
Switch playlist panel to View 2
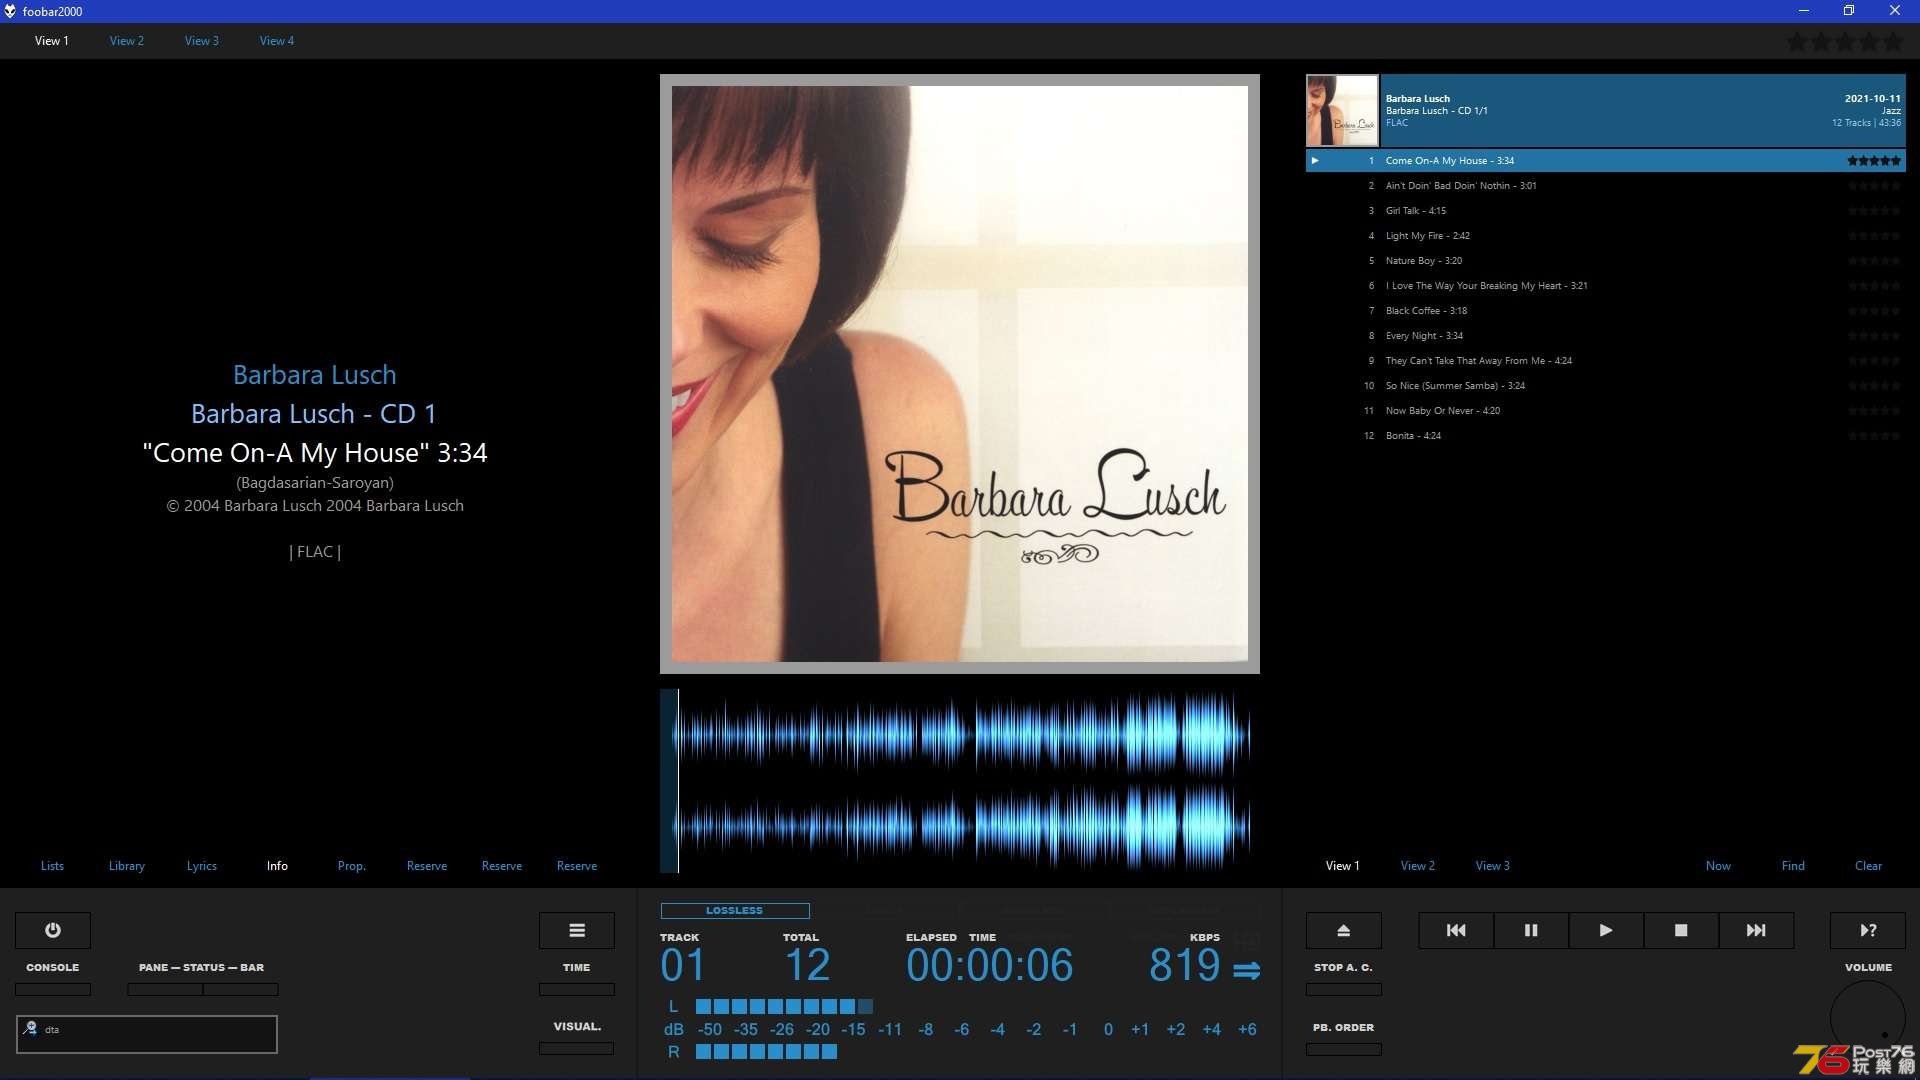1418,866
